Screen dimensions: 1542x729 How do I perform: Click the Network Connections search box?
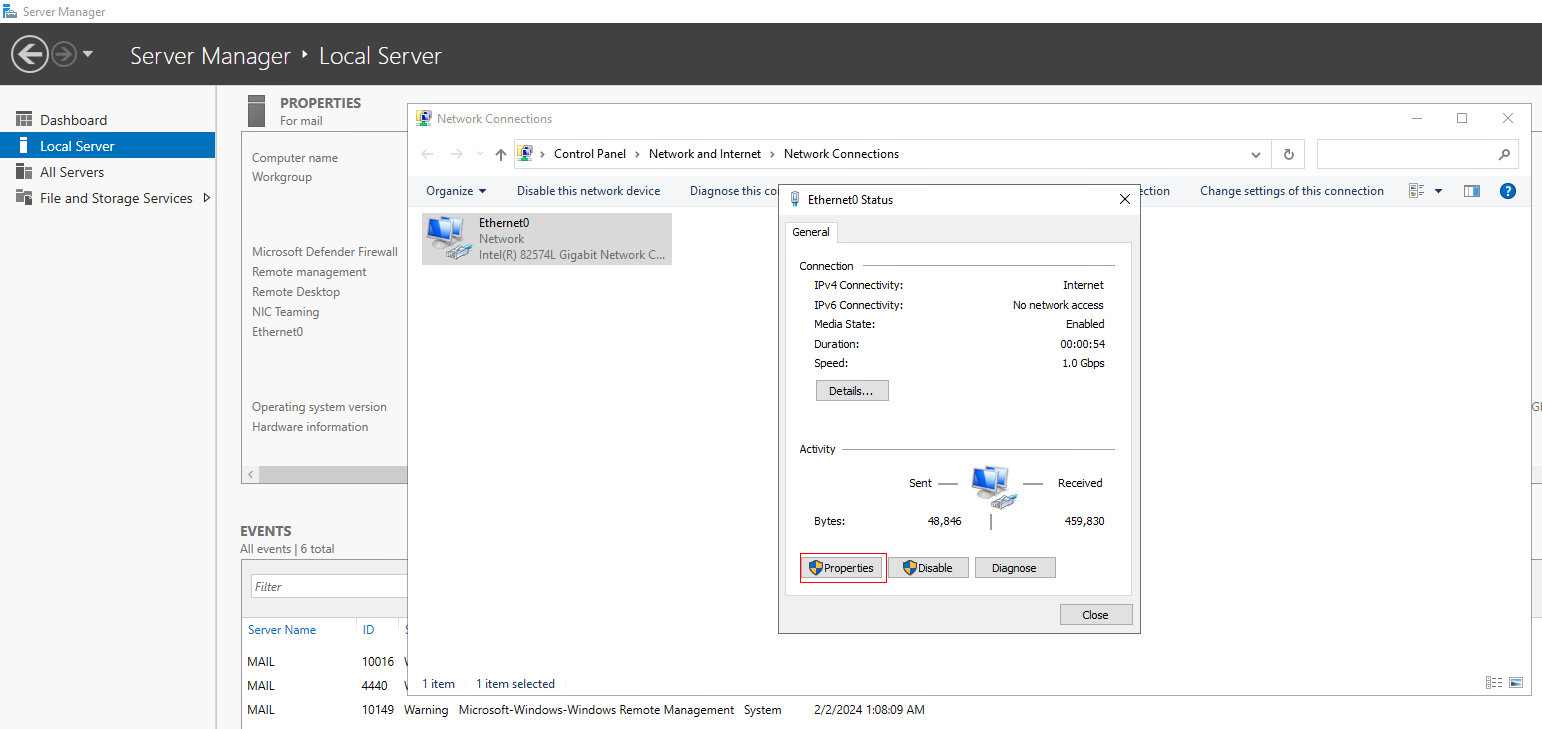[x=1418, y=155]
